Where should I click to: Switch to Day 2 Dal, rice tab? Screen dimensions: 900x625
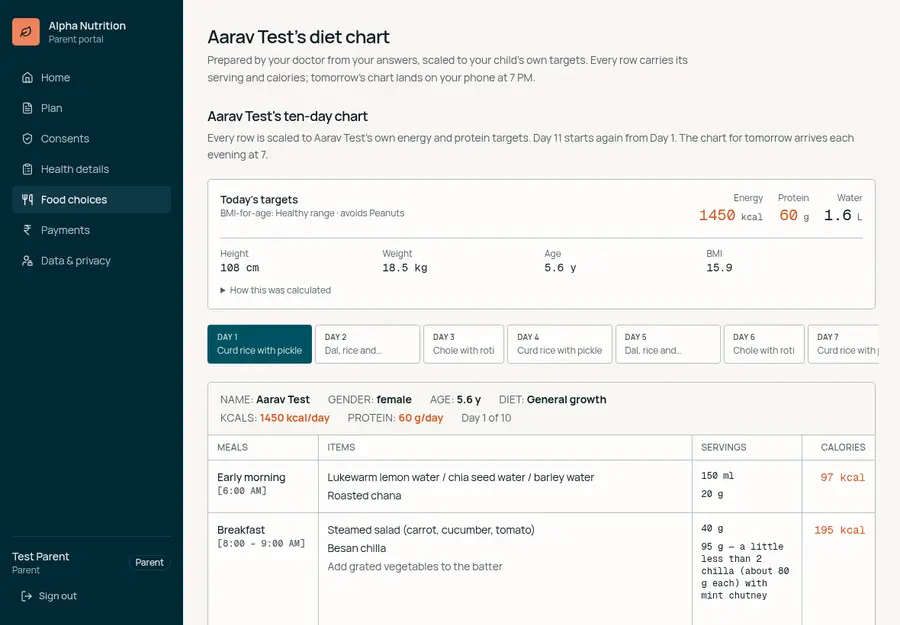367,344
